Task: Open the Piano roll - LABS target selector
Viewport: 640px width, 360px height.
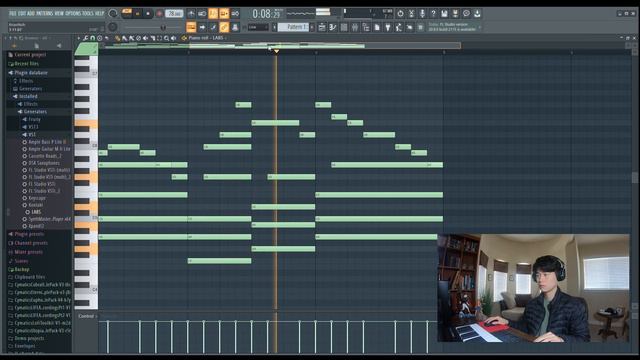Action: tap(206, 38)
